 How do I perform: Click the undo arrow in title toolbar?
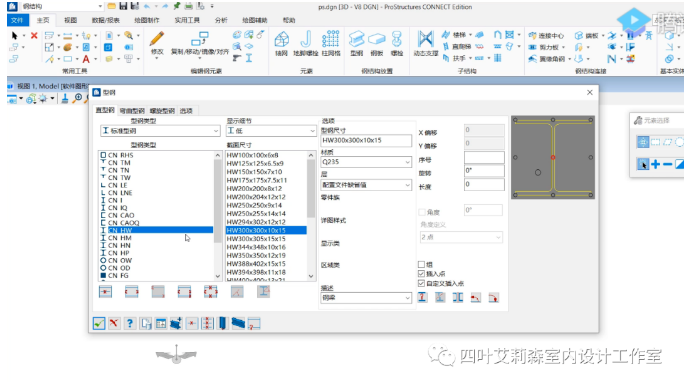pyautogui.click(x=146, y=6)
